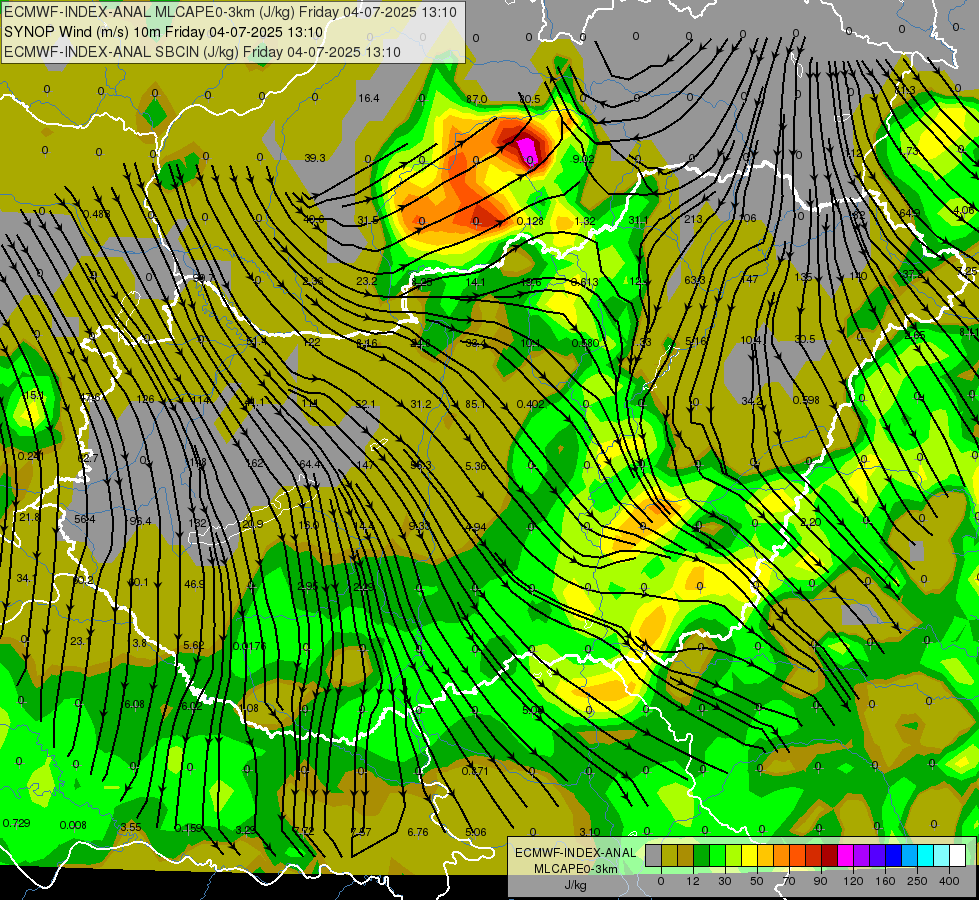Image resolution: width=979 pixels, height=900 pixels.
Task: Click the map value '46.9'
Action: pos(194,584)
